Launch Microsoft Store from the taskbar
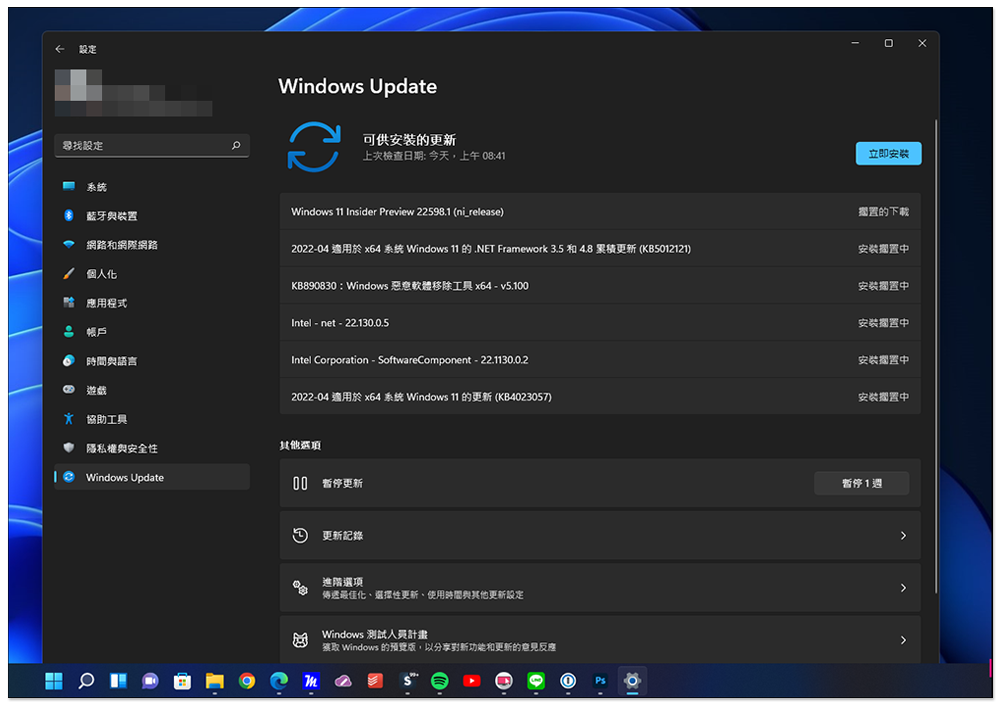Image resolution: width=1000 pixels, height=706 pixels. (182, 681)
